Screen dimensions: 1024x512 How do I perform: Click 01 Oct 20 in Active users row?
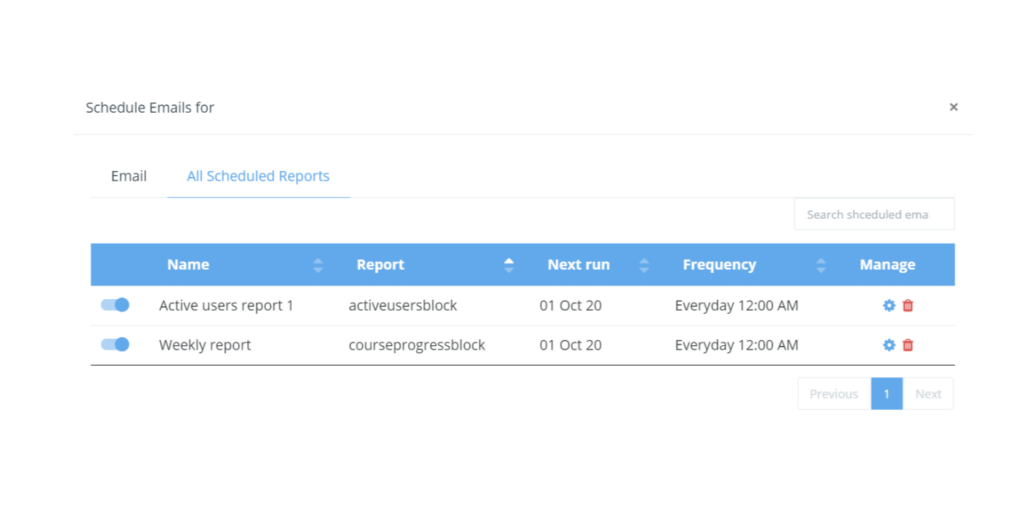point(571,306)
